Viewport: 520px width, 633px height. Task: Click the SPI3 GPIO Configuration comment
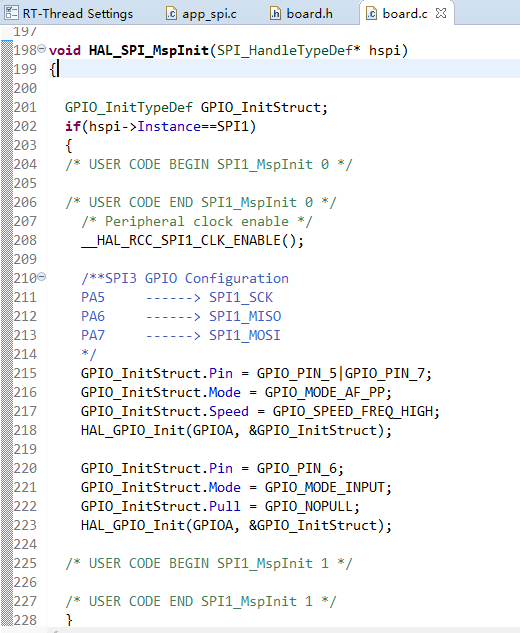[185, 279]
